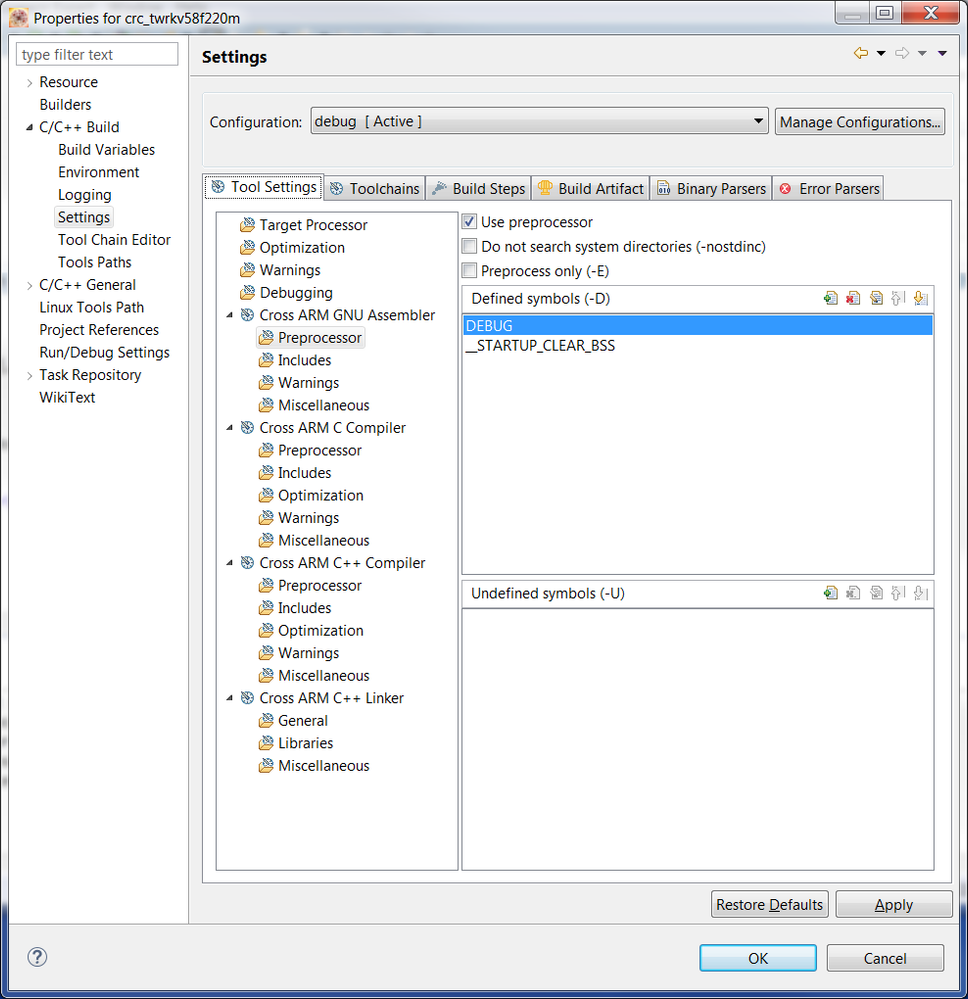The height and width of the screenshot is (999, 968).
Task: Collapse Cross ARM C++ Linker node
Action: click(230, 698)
